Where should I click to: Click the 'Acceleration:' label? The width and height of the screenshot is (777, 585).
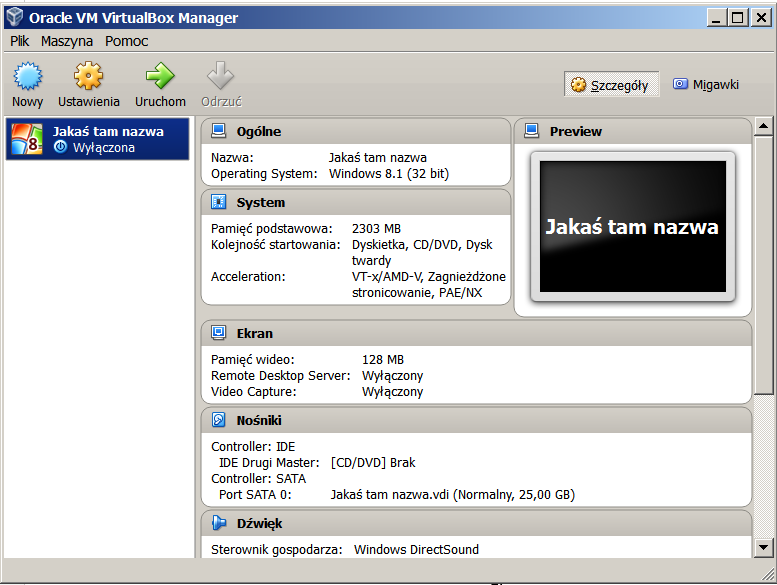point(248,276)
